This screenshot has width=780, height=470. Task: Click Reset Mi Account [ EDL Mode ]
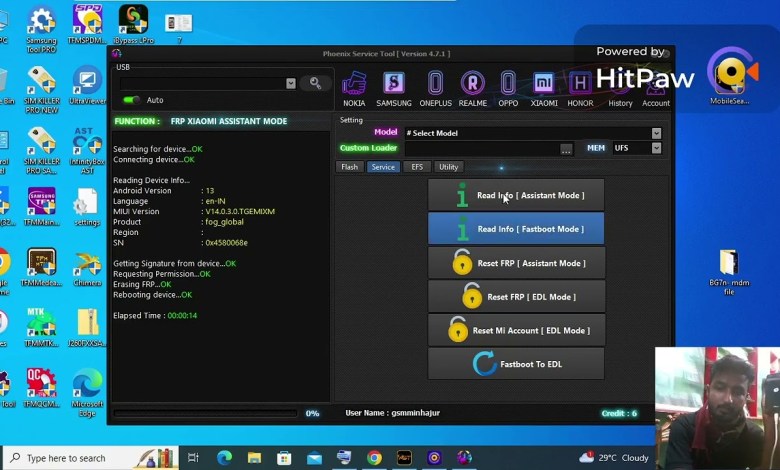(x=516, y=330)
